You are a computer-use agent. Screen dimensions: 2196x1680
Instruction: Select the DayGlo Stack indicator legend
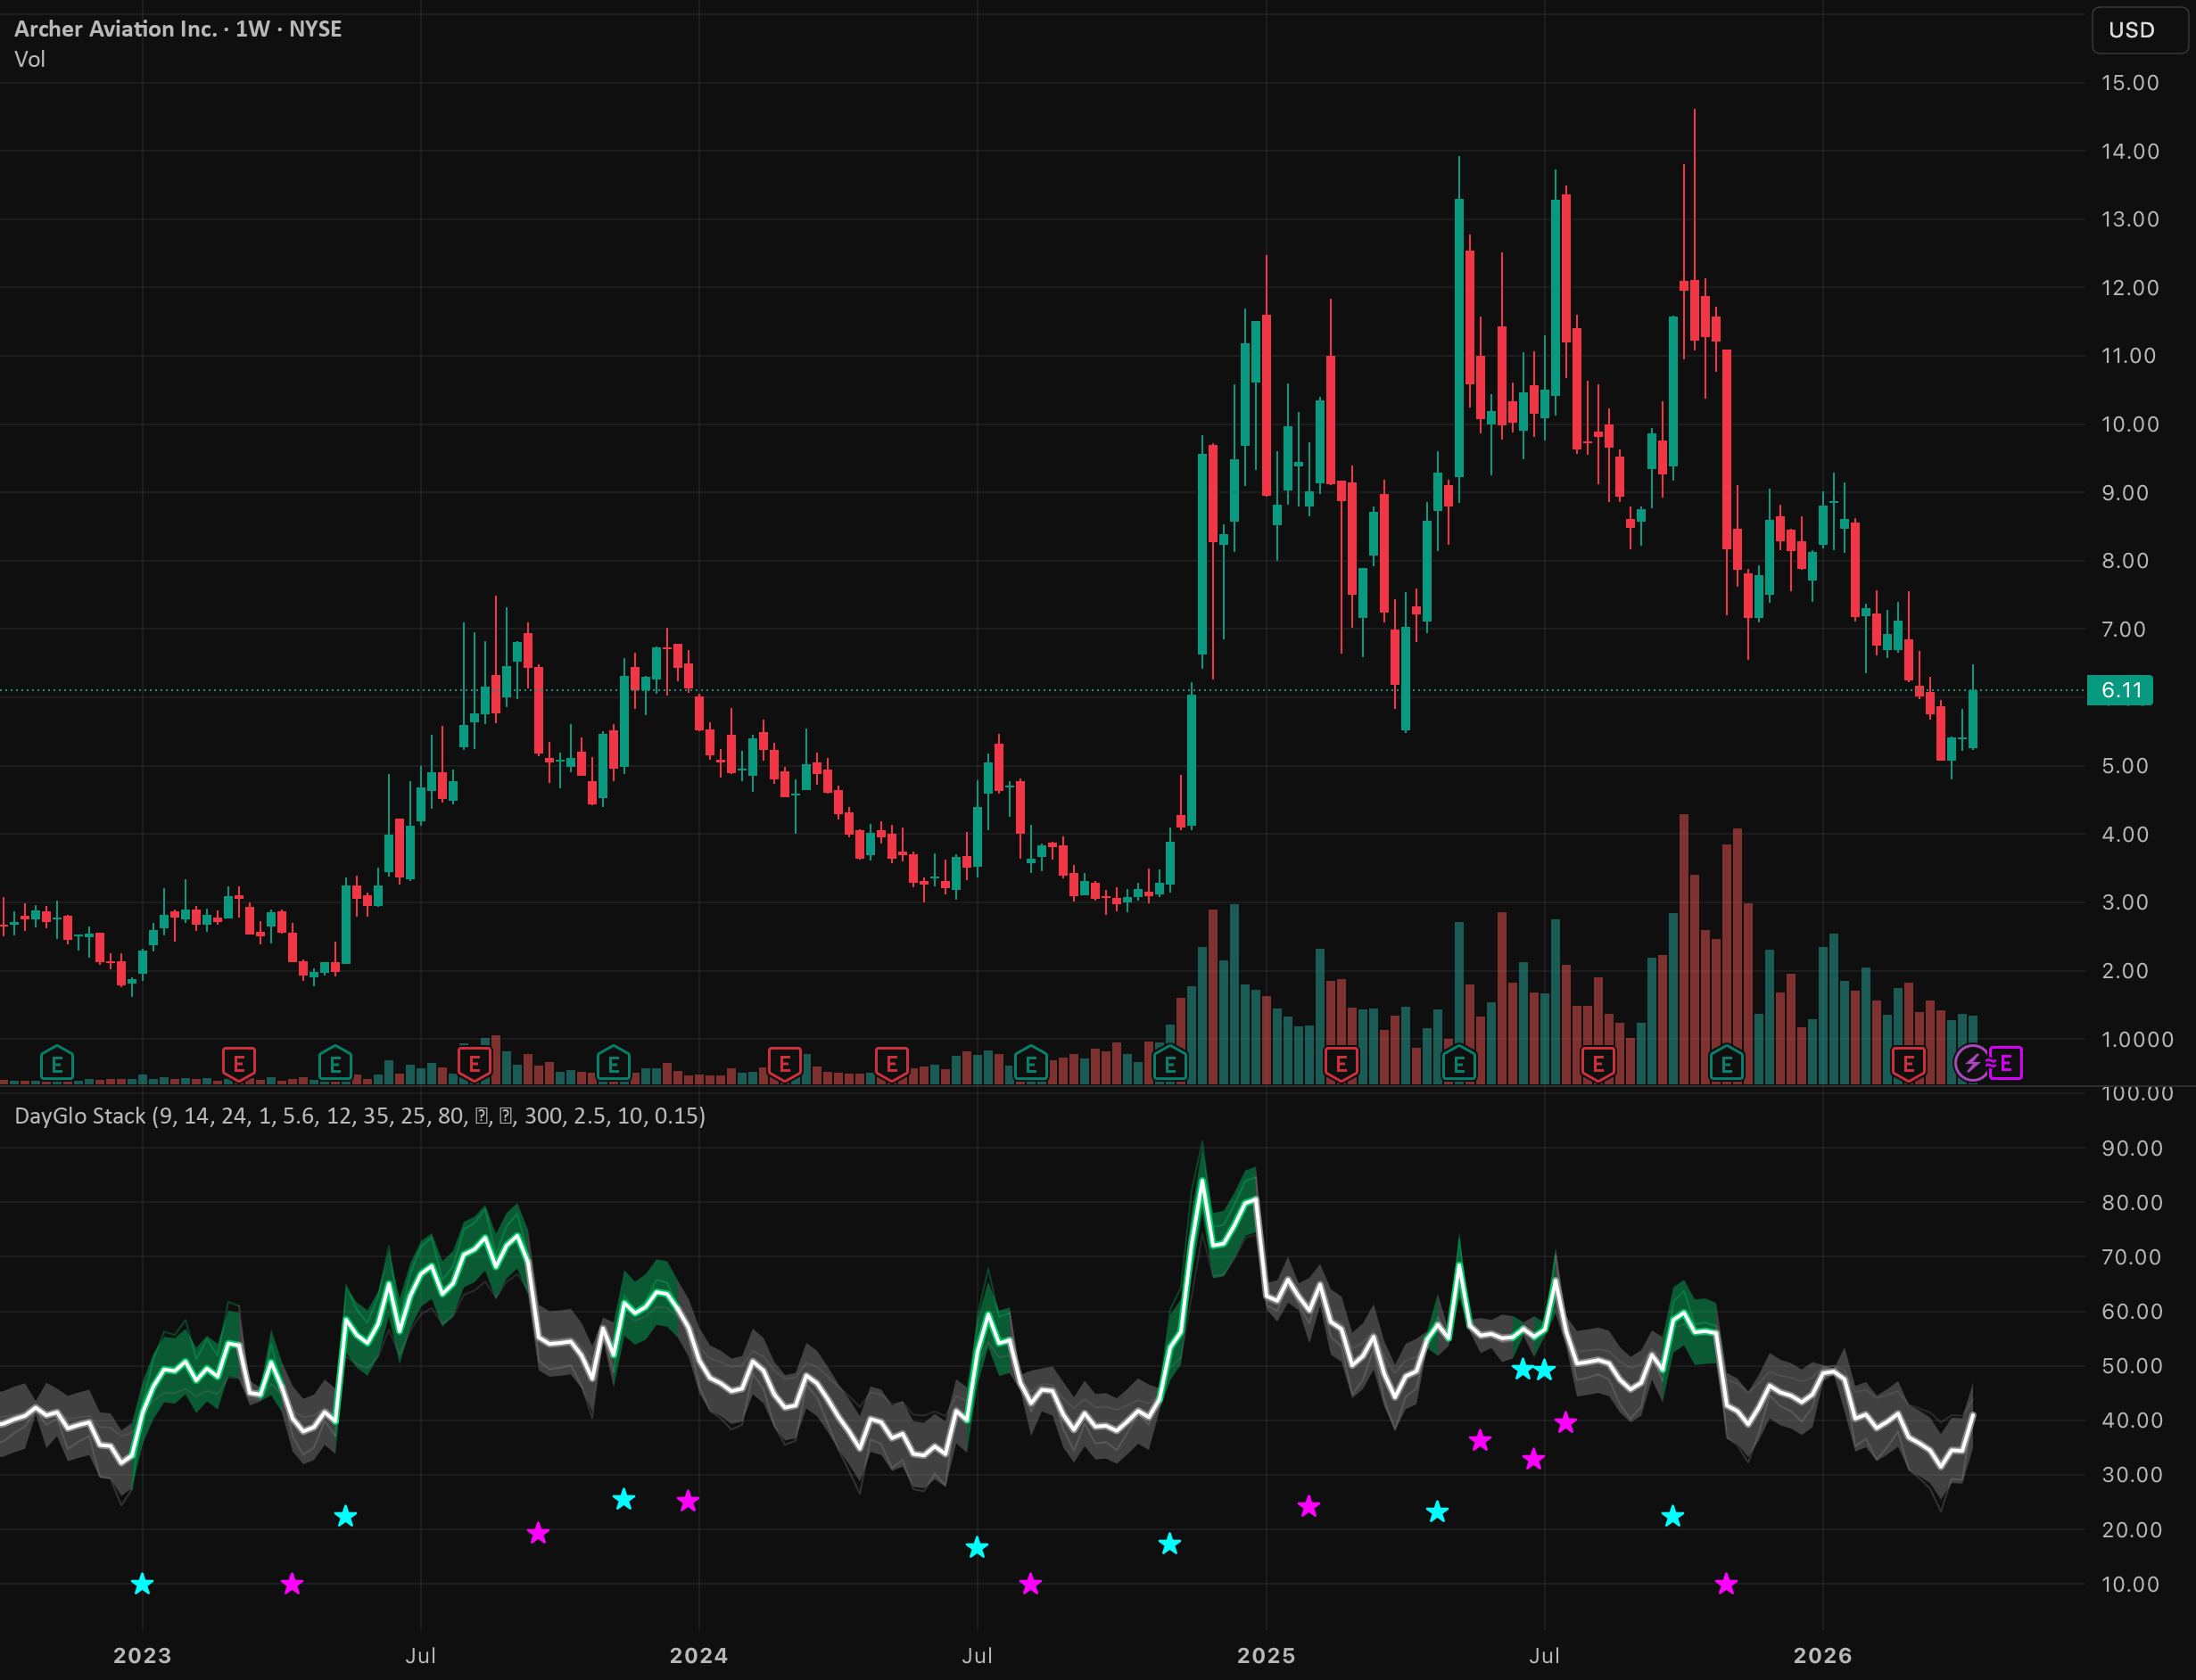tap(360, 1116)
